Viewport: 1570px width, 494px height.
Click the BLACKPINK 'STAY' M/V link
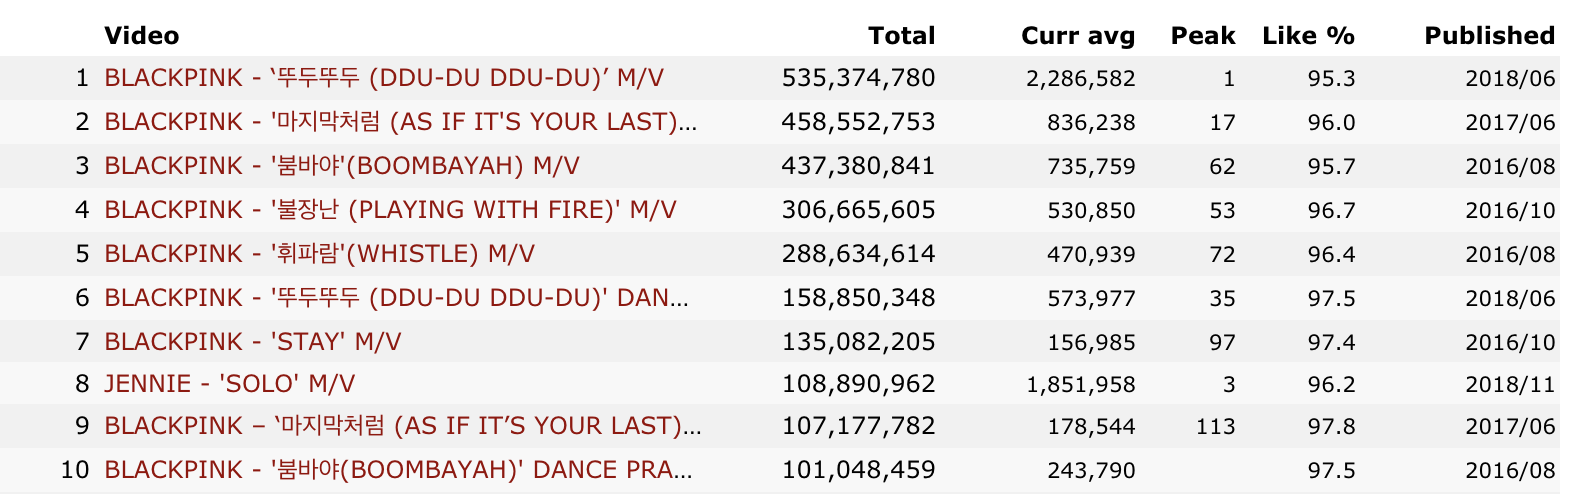pyautogui.click(x=252, y=342)
